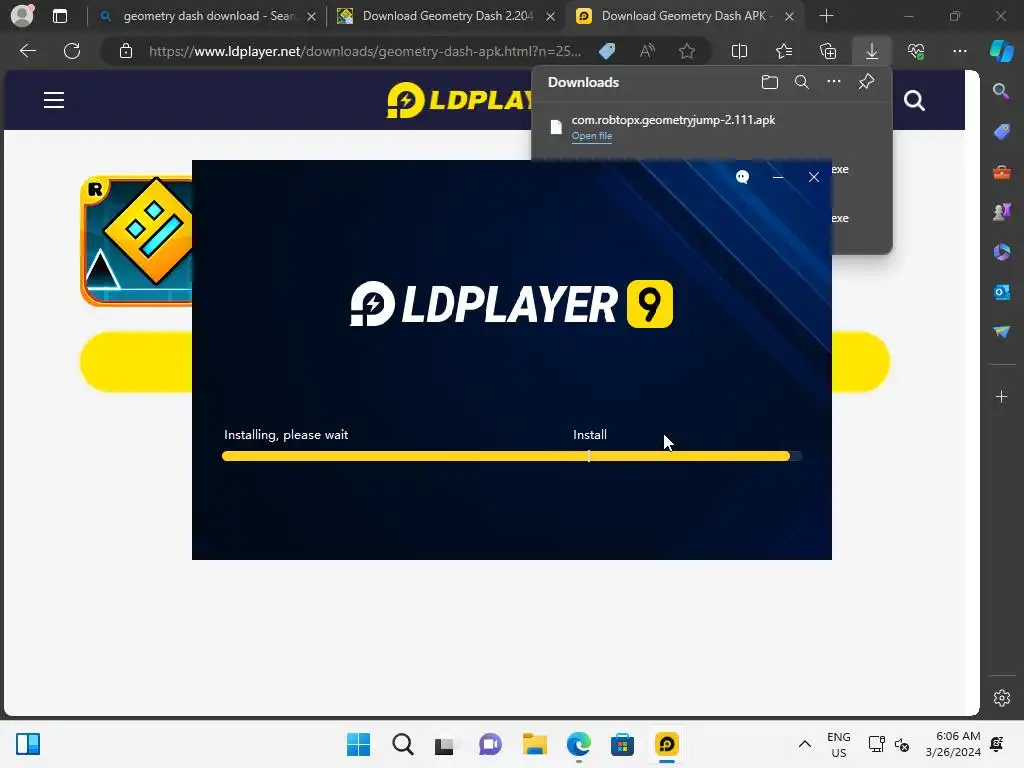Activate Read aloud icon in address bar

pos(647,51)
